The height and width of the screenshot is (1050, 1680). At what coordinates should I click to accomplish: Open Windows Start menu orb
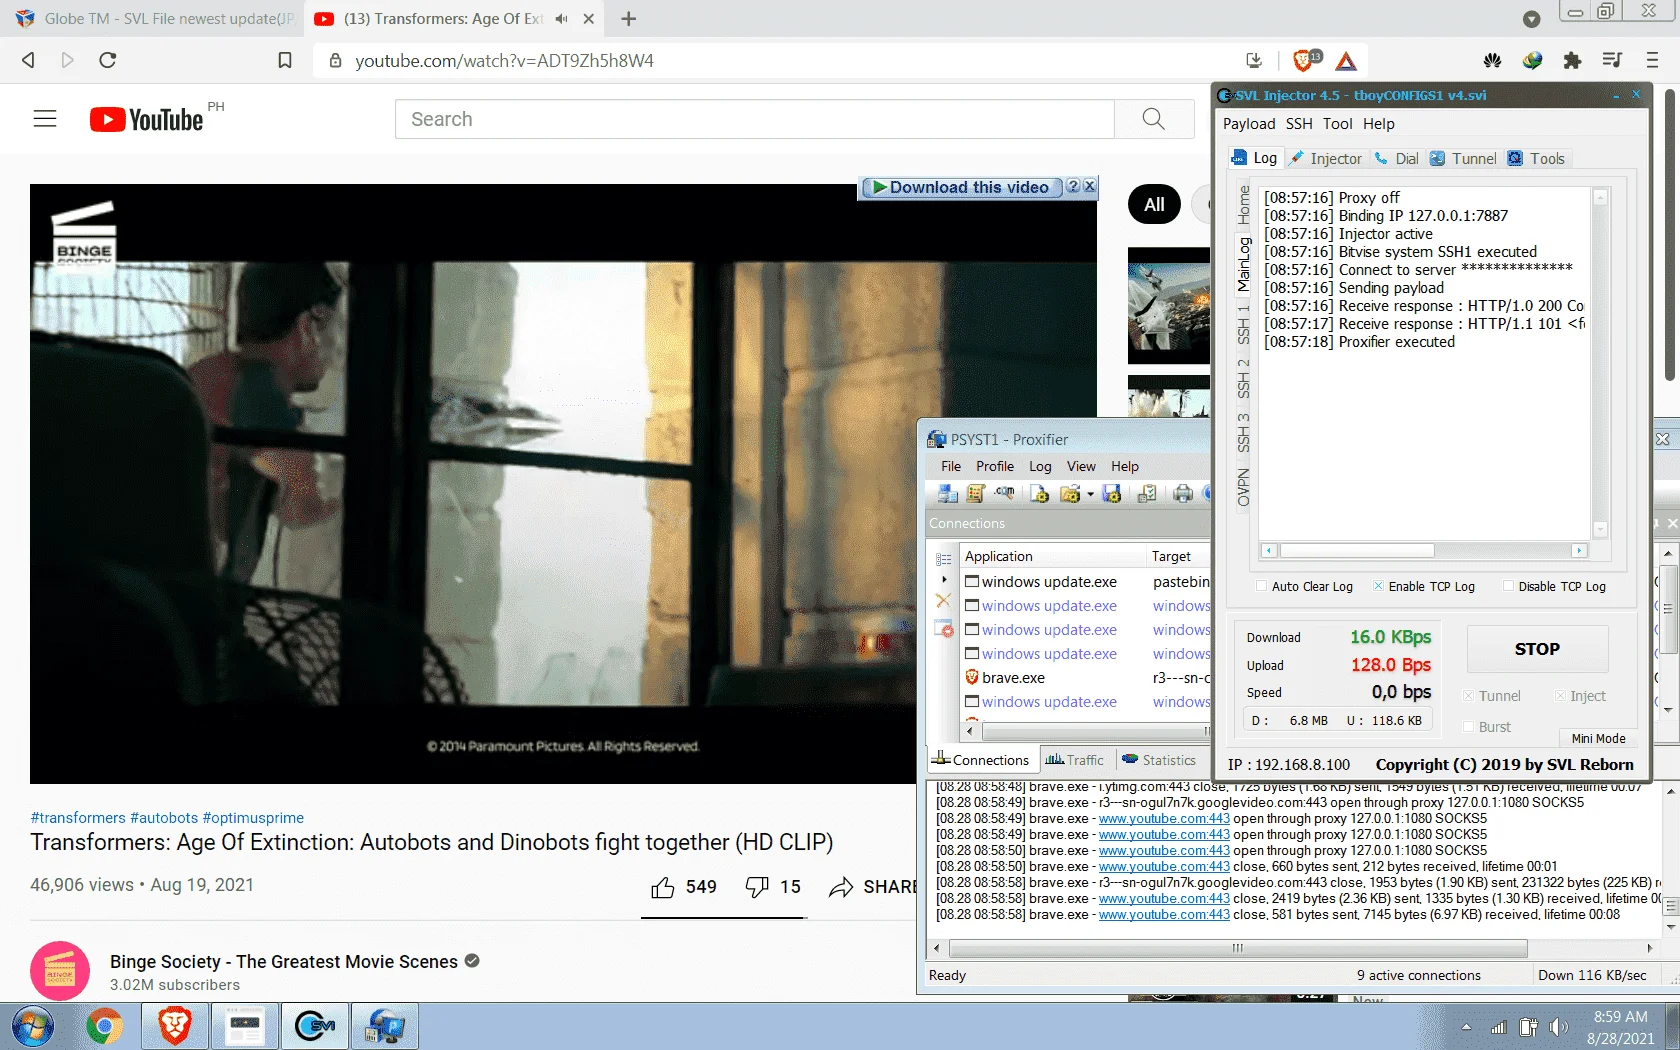pyautogui.click(x=32, y=1026)
